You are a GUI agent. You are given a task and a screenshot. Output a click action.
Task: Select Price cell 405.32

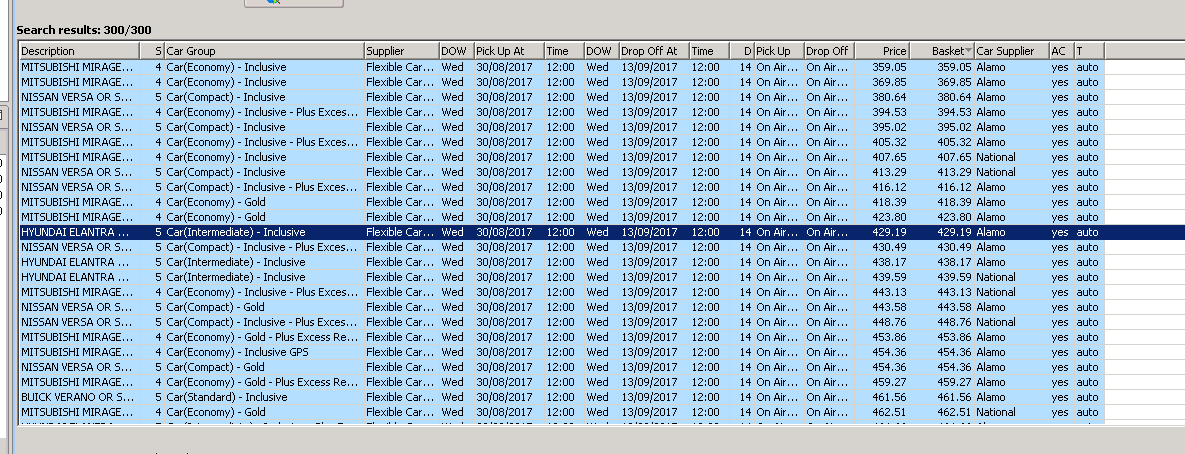click(x=890, y=142)
